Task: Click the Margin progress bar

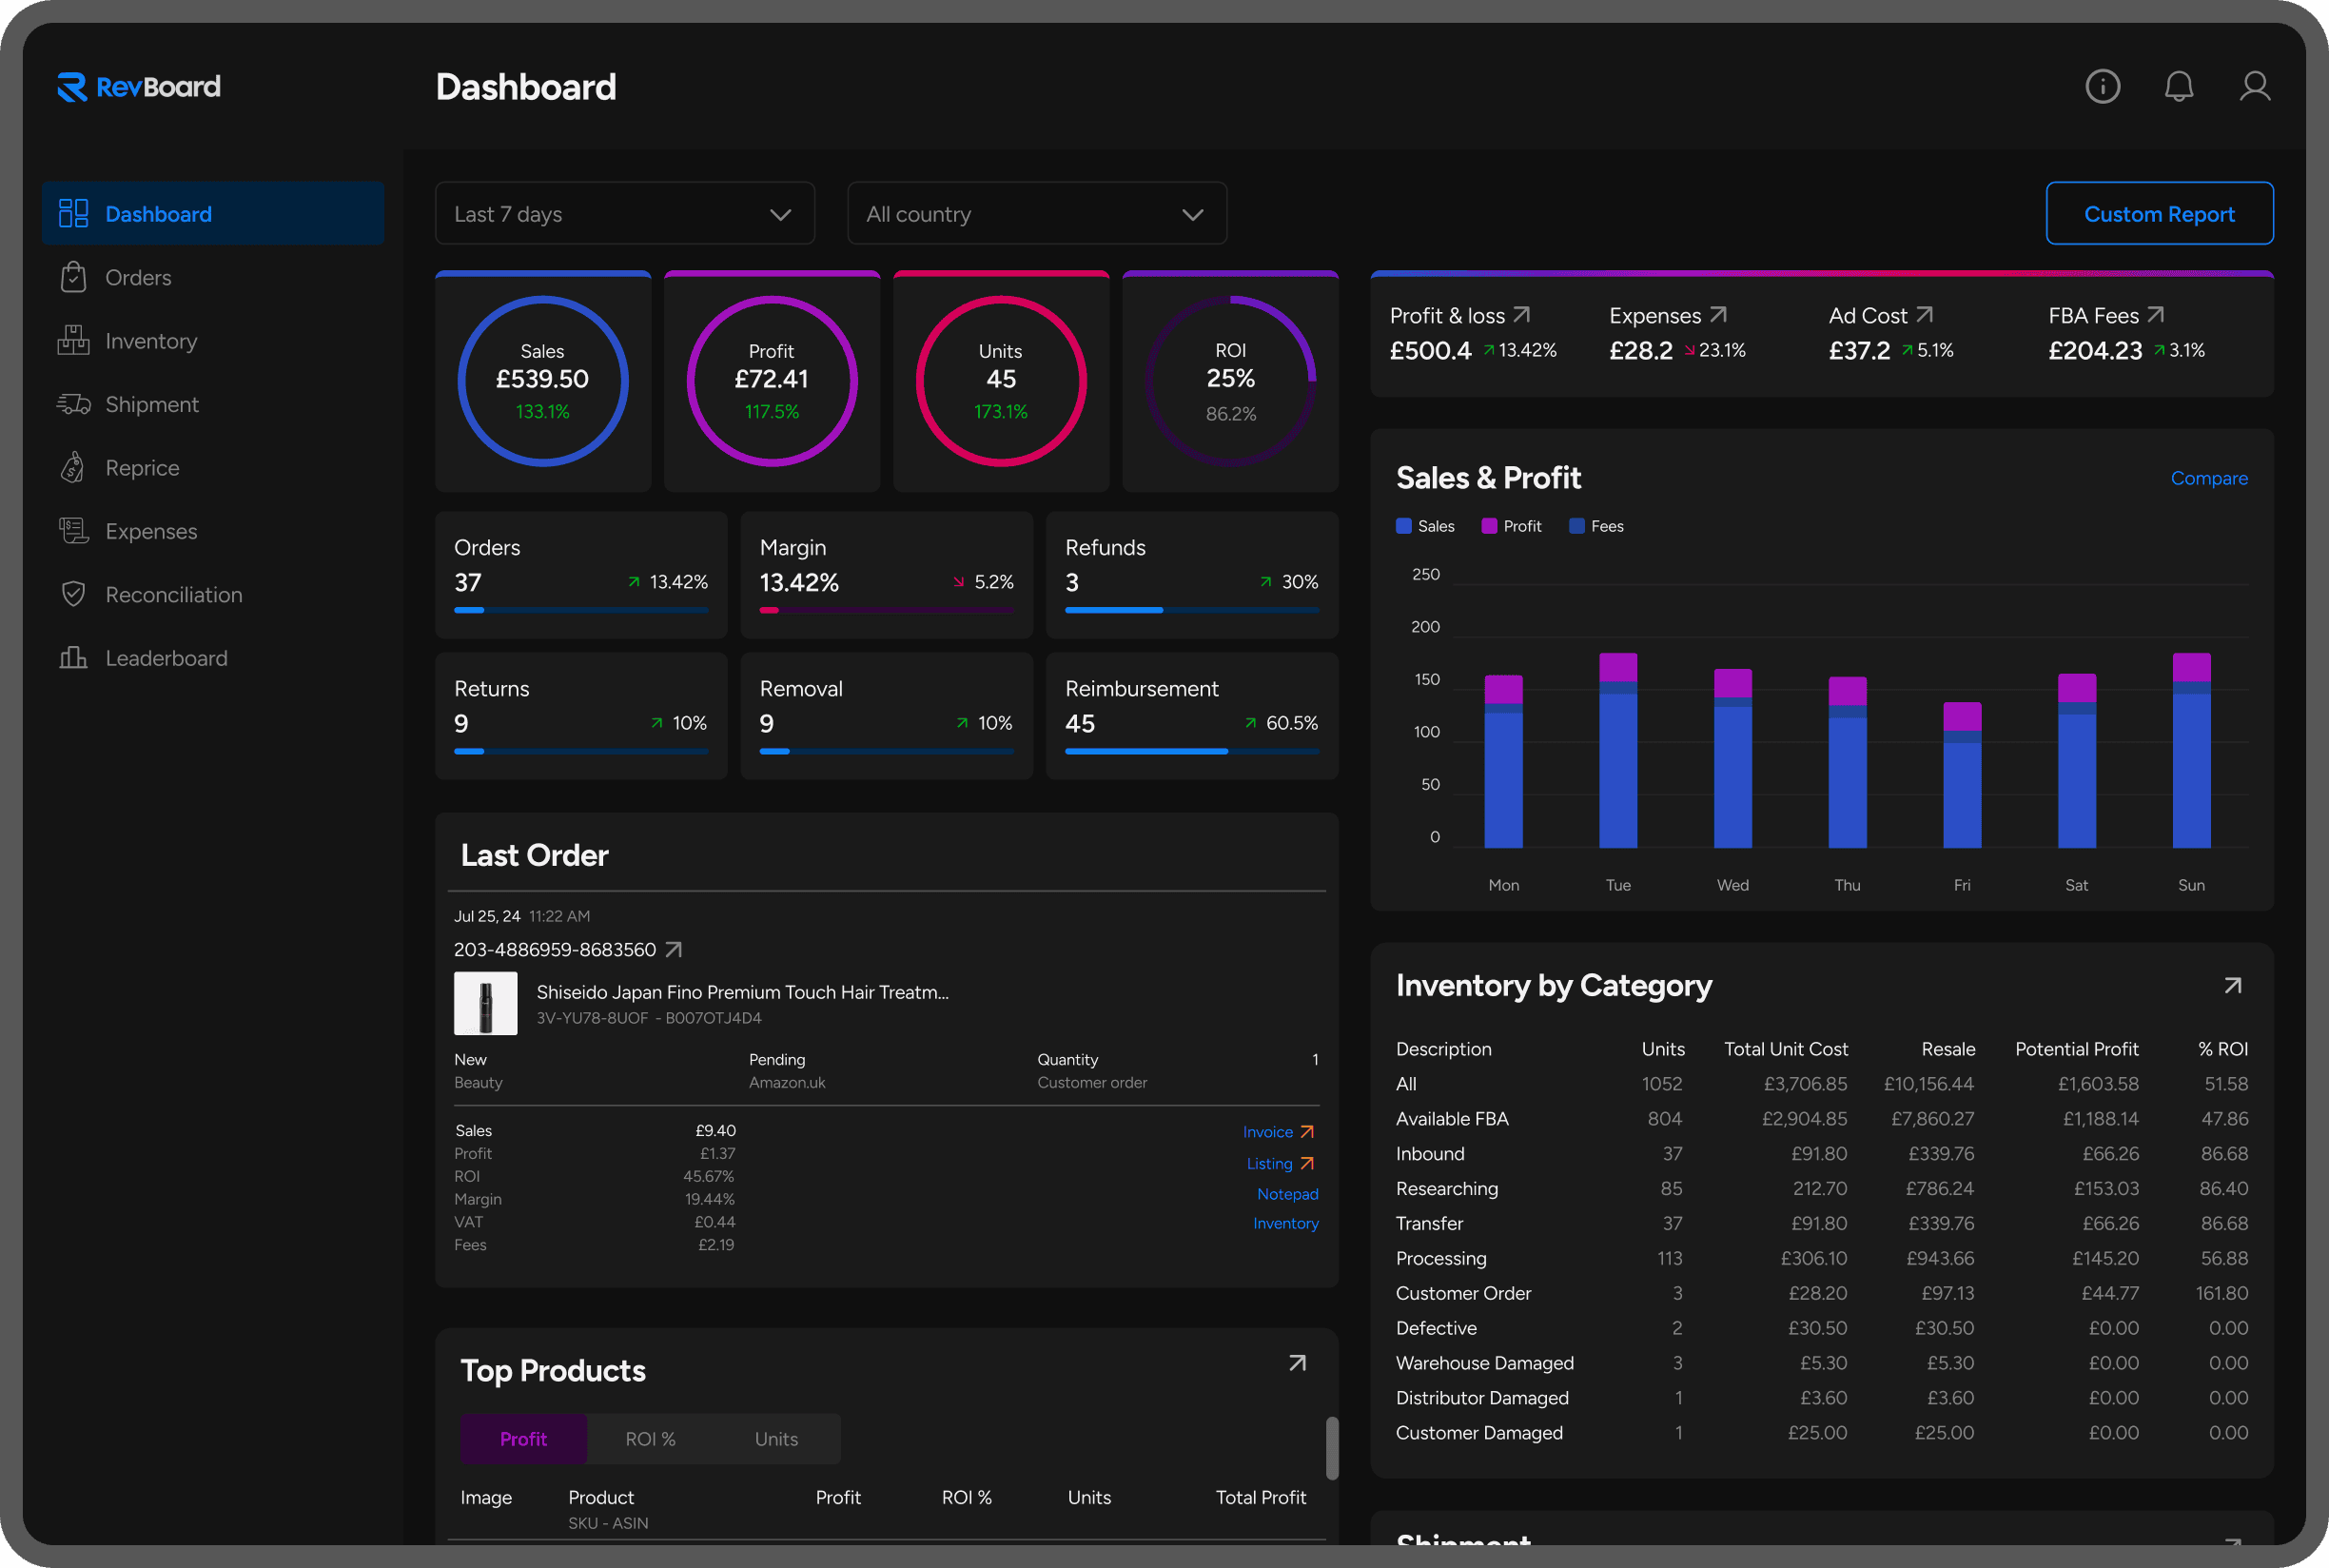Action: coord(886,609)
